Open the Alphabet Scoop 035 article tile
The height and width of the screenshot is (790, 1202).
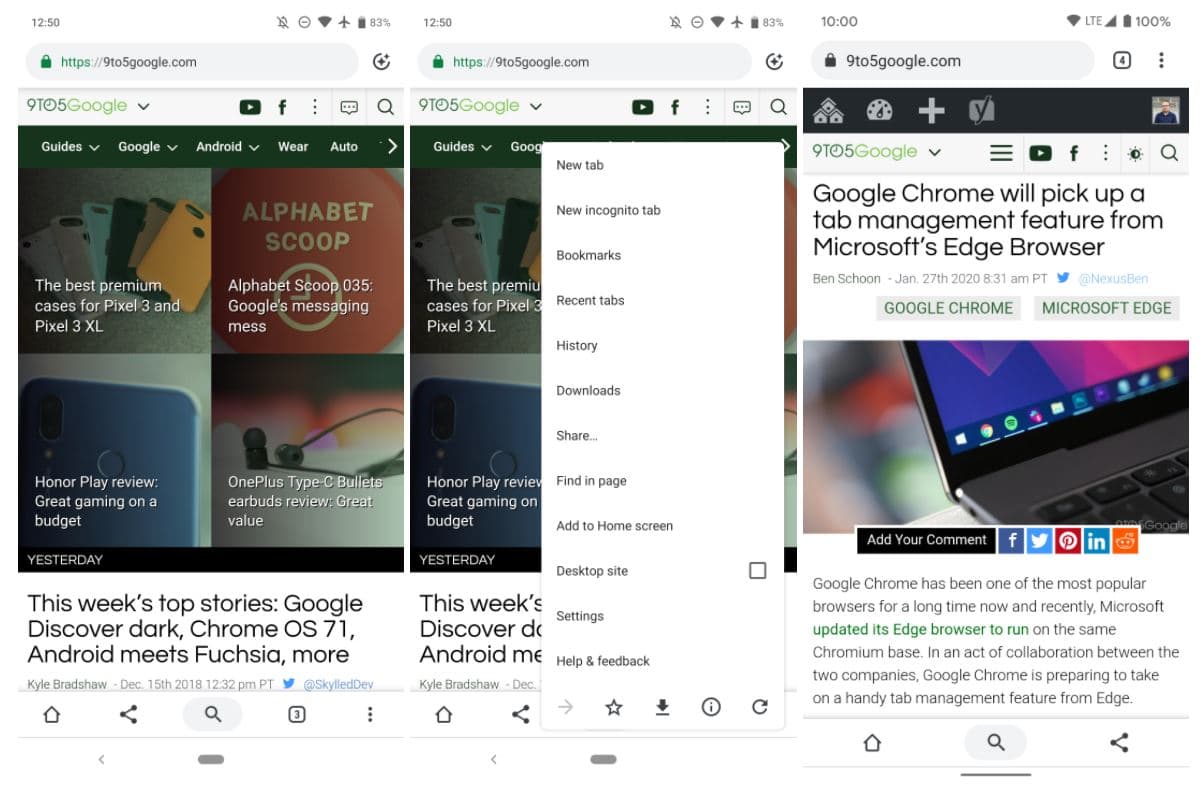pos(307,261)
